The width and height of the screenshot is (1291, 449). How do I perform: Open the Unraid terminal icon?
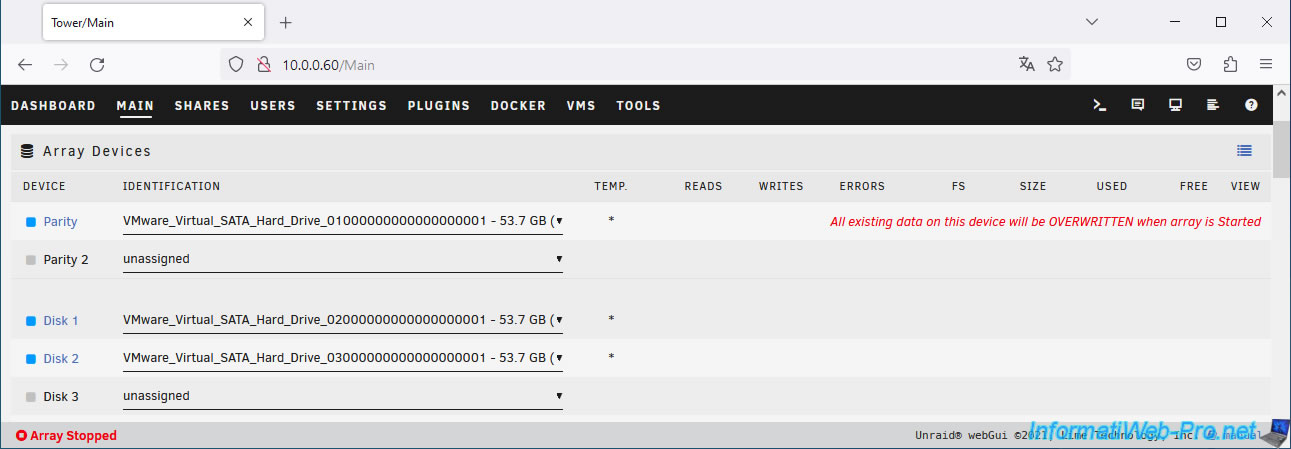pos(1099,105)
